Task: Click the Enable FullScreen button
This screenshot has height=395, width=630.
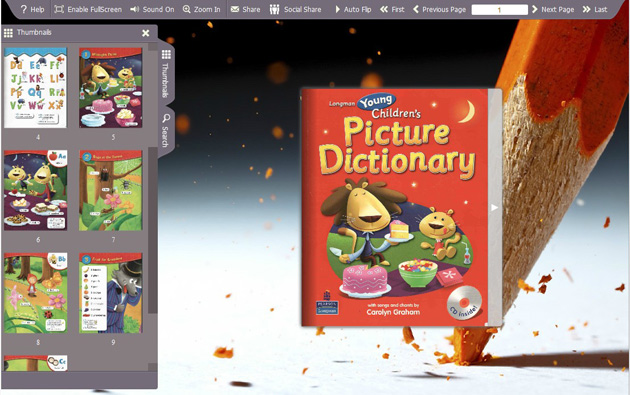Action: coord(88,9)
